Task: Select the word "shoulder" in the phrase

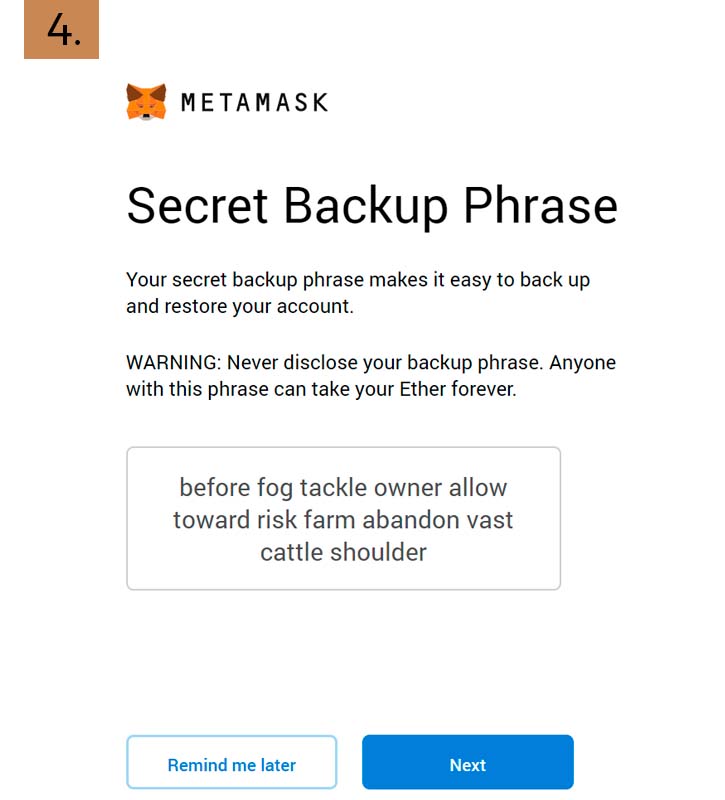Action: pyautogui.click(x=379, y=552)
